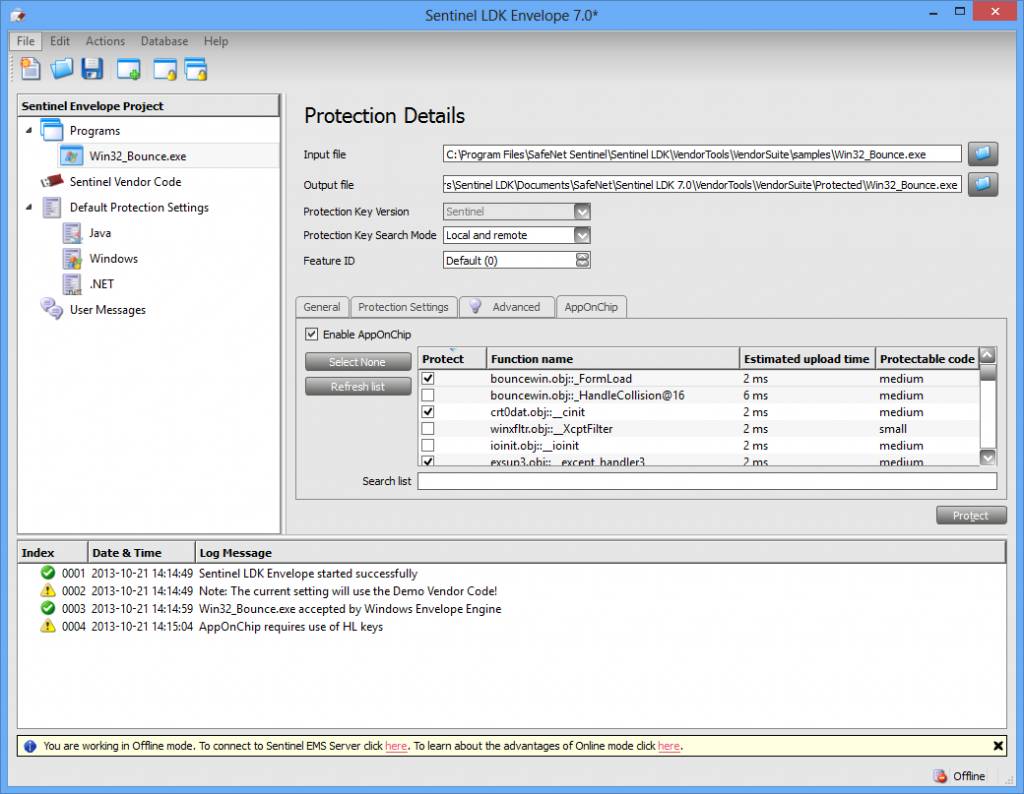Click the function list scrollbar down arrow

click(988, 458)
